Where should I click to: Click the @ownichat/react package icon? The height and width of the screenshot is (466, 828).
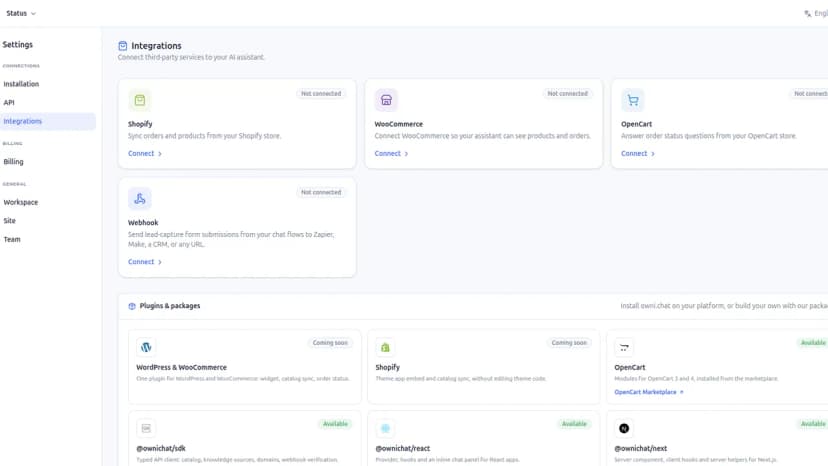click(385, 428)
